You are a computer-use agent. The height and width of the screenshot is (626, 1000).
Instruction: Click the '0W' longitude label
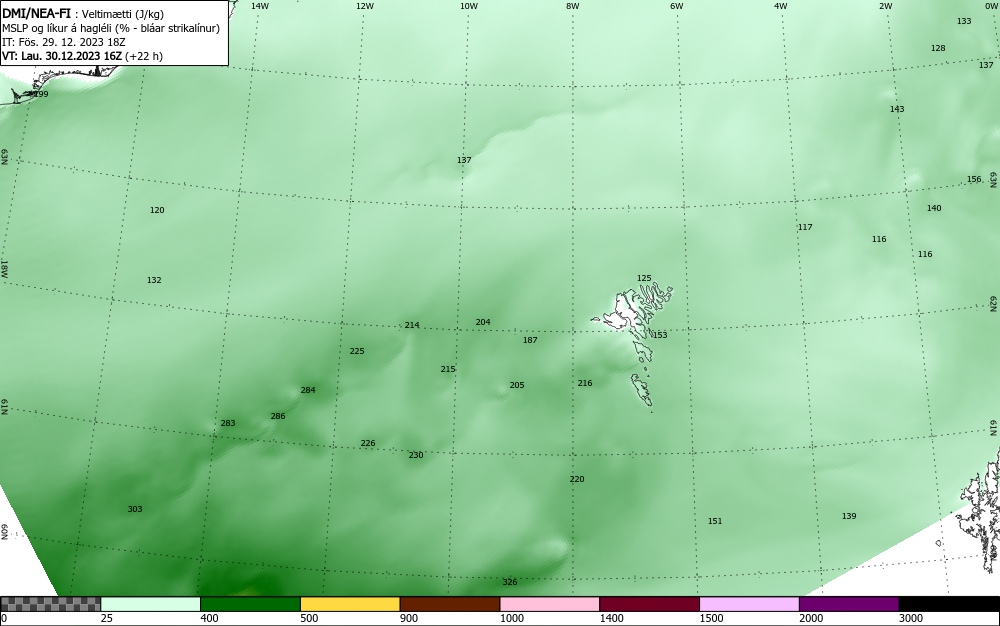[x=990, y=6]
